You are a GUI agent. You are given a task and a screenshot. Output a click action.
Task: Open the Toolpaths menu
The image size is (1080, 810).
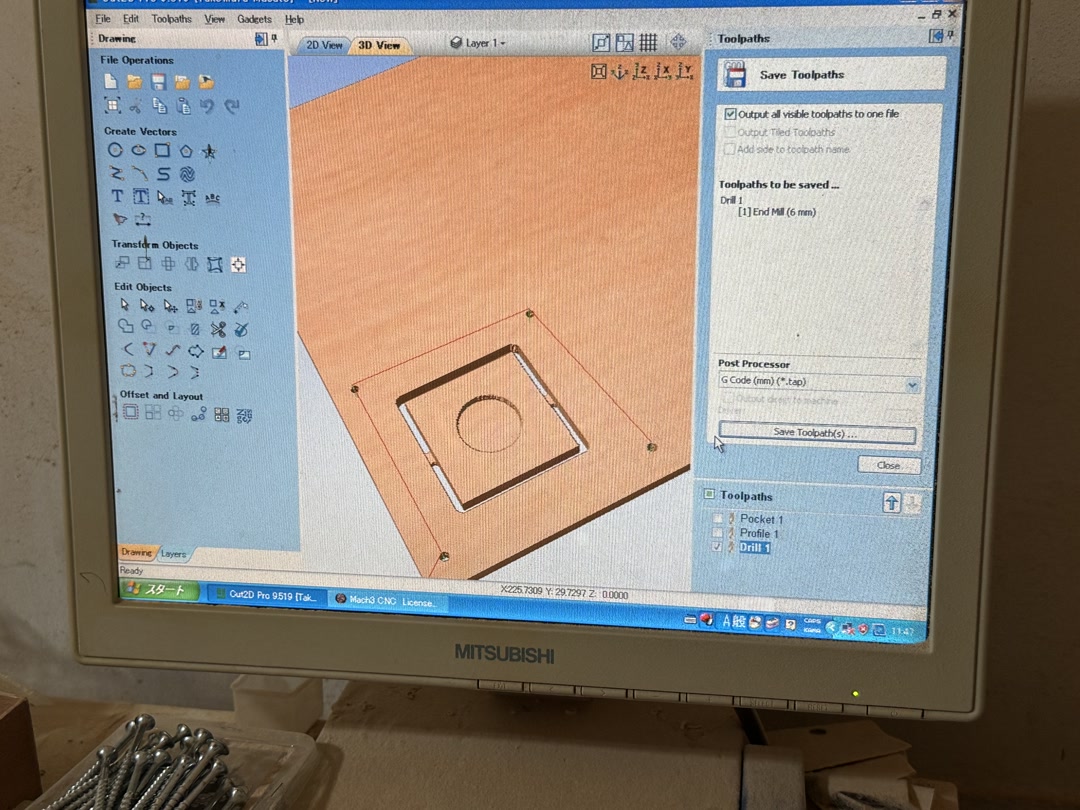[x=171, y=18]
